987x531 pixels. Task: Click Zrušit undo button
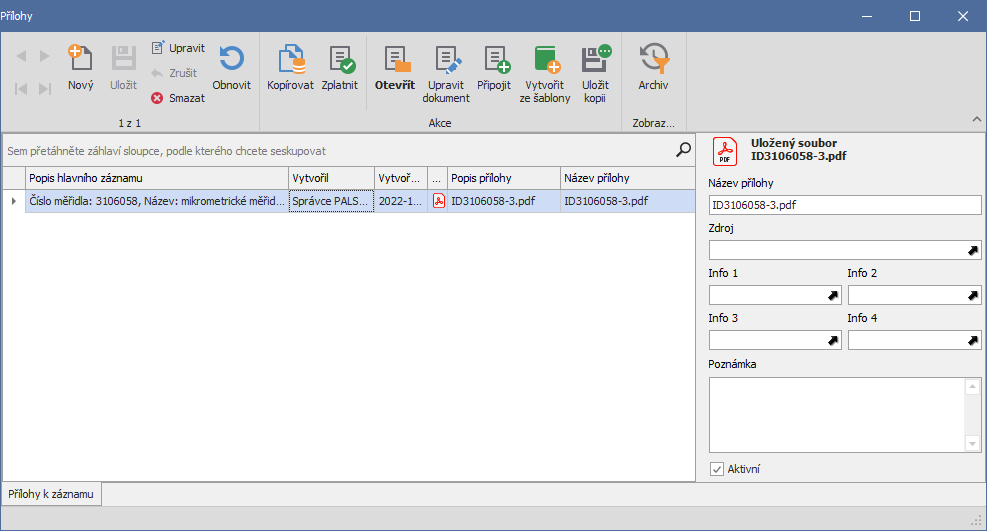pos(174,73)
